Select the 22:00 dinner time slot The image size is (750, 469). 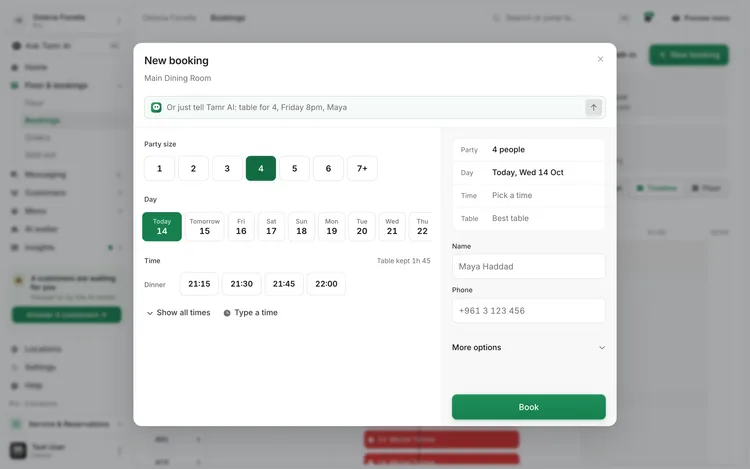[326, 284]
